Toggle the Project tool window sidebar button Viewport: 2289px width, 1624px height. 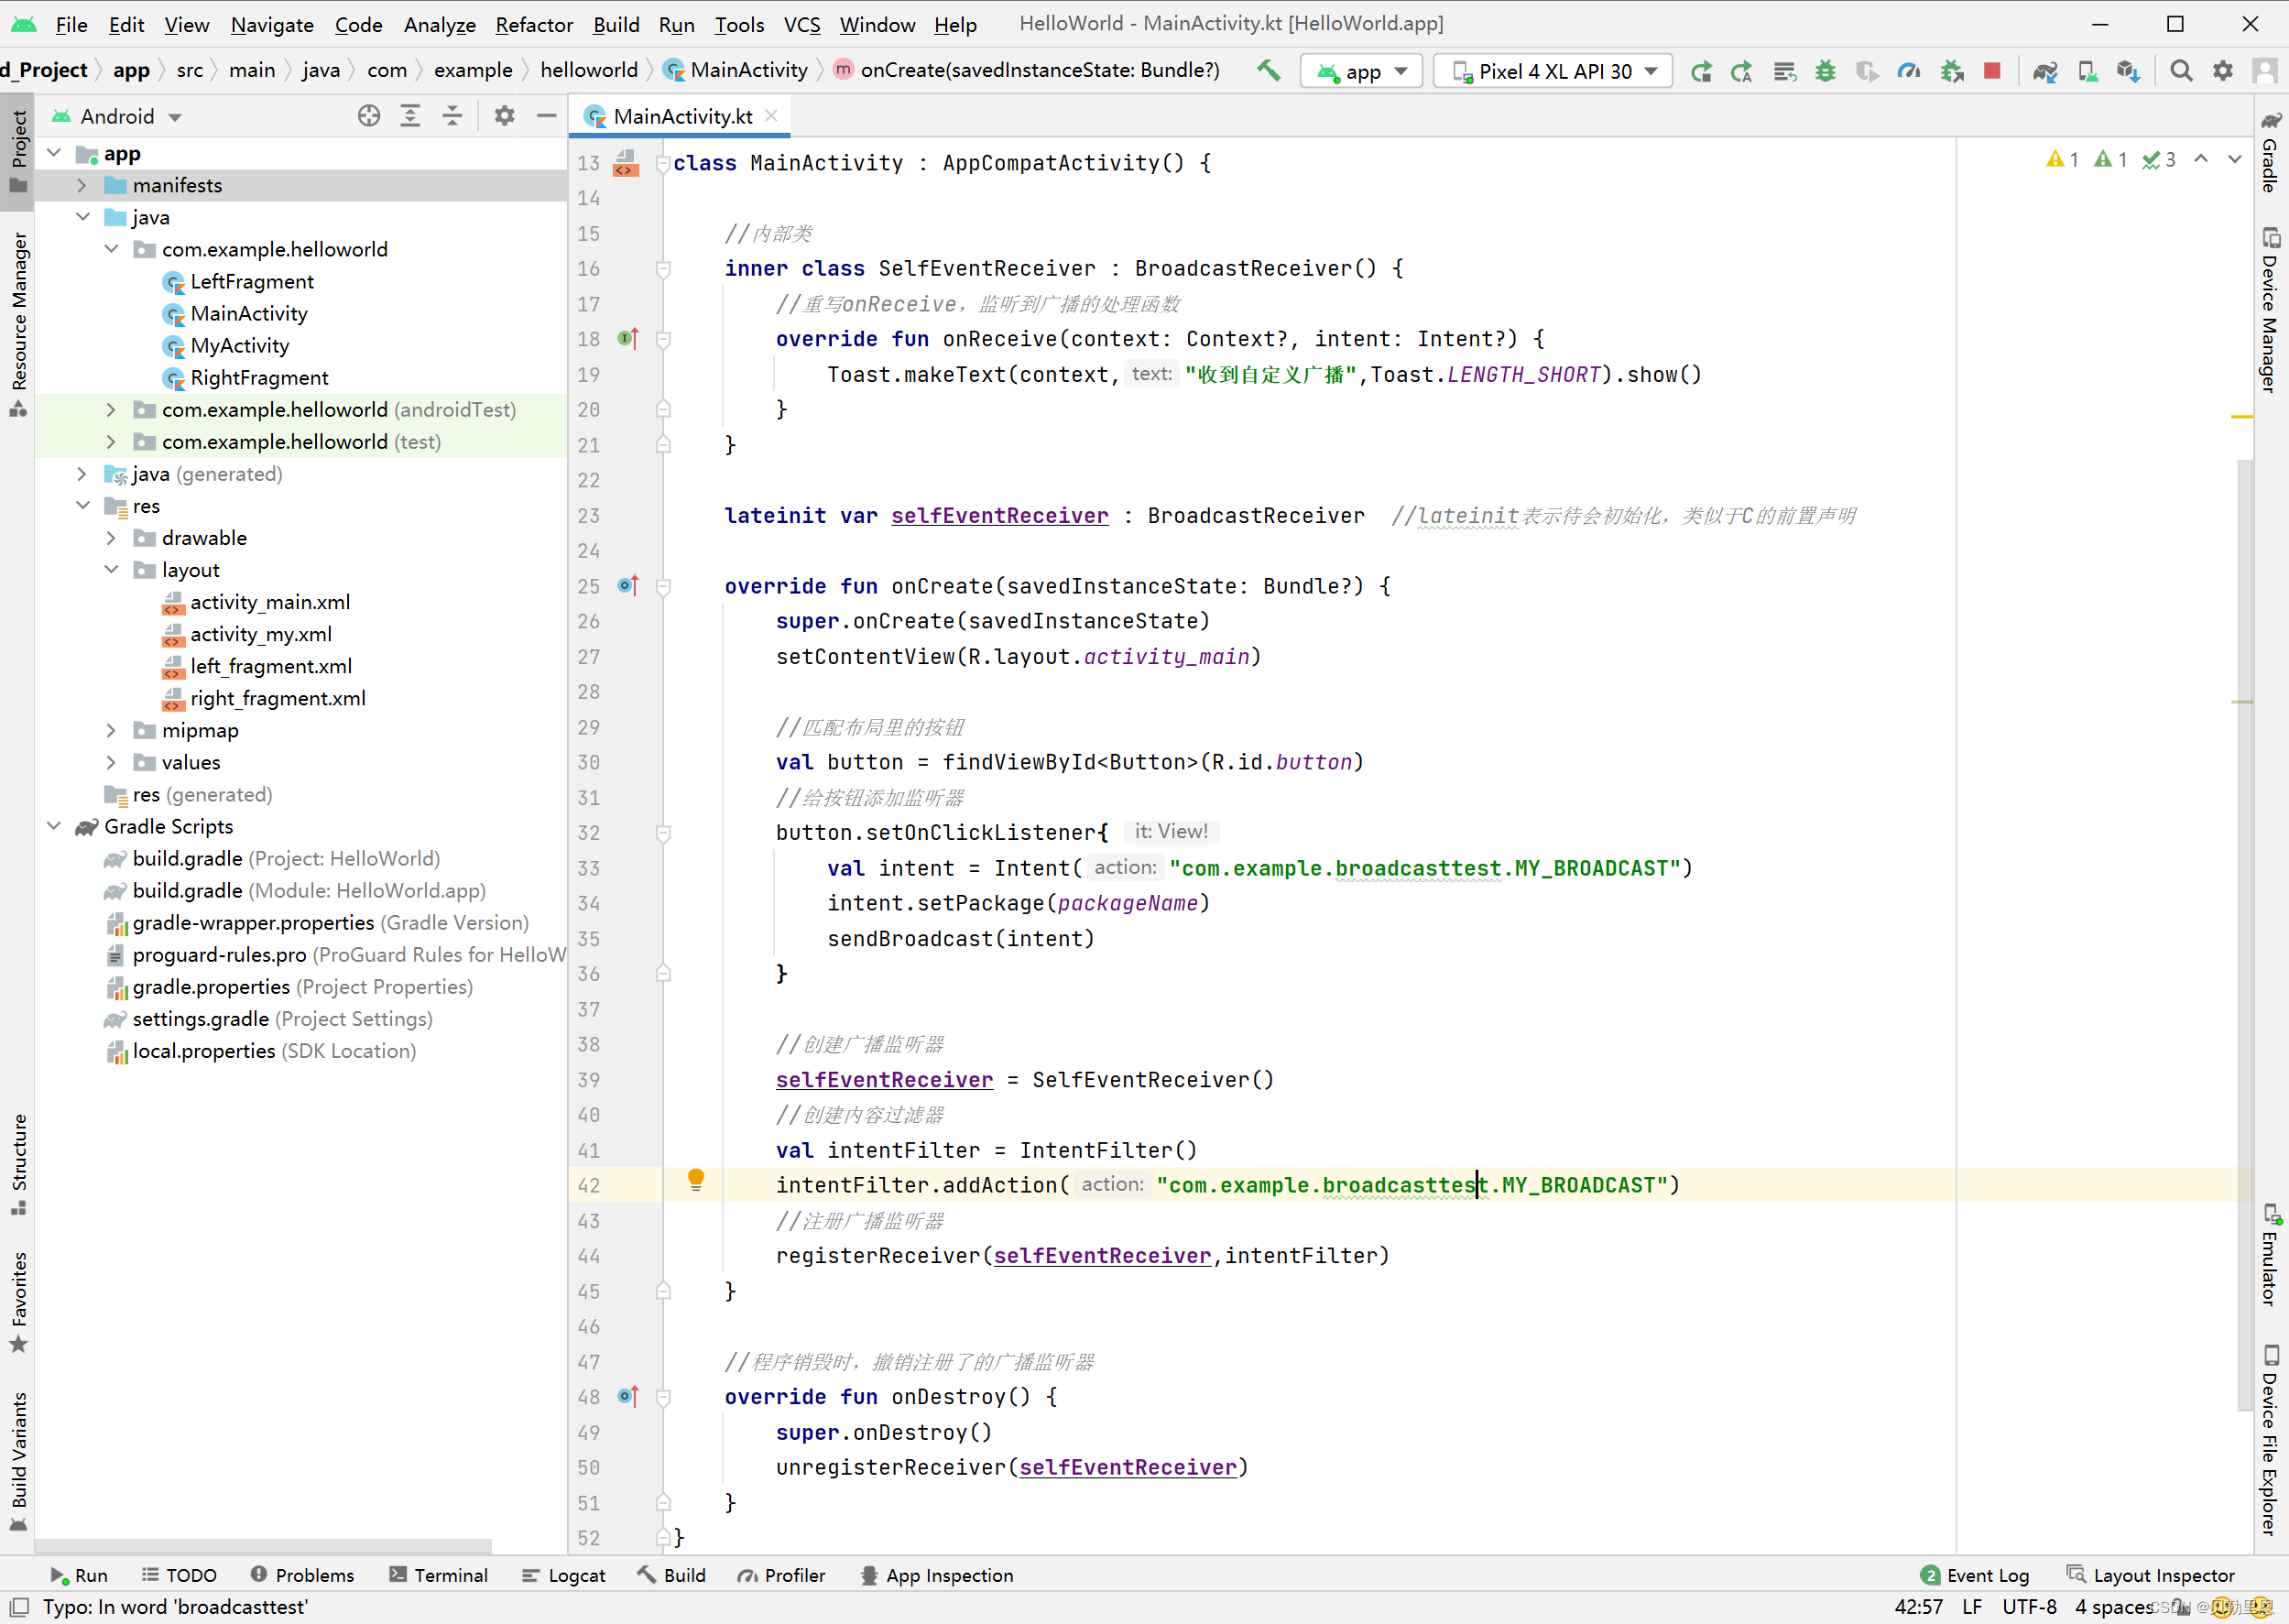point(18,152)
